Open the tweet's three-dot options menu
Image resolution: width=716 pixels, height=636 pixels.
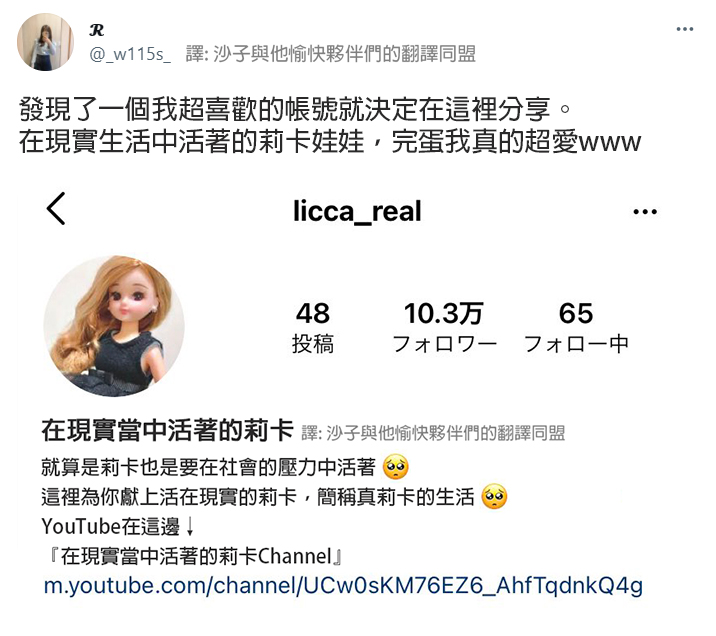(x=684, y=29)
